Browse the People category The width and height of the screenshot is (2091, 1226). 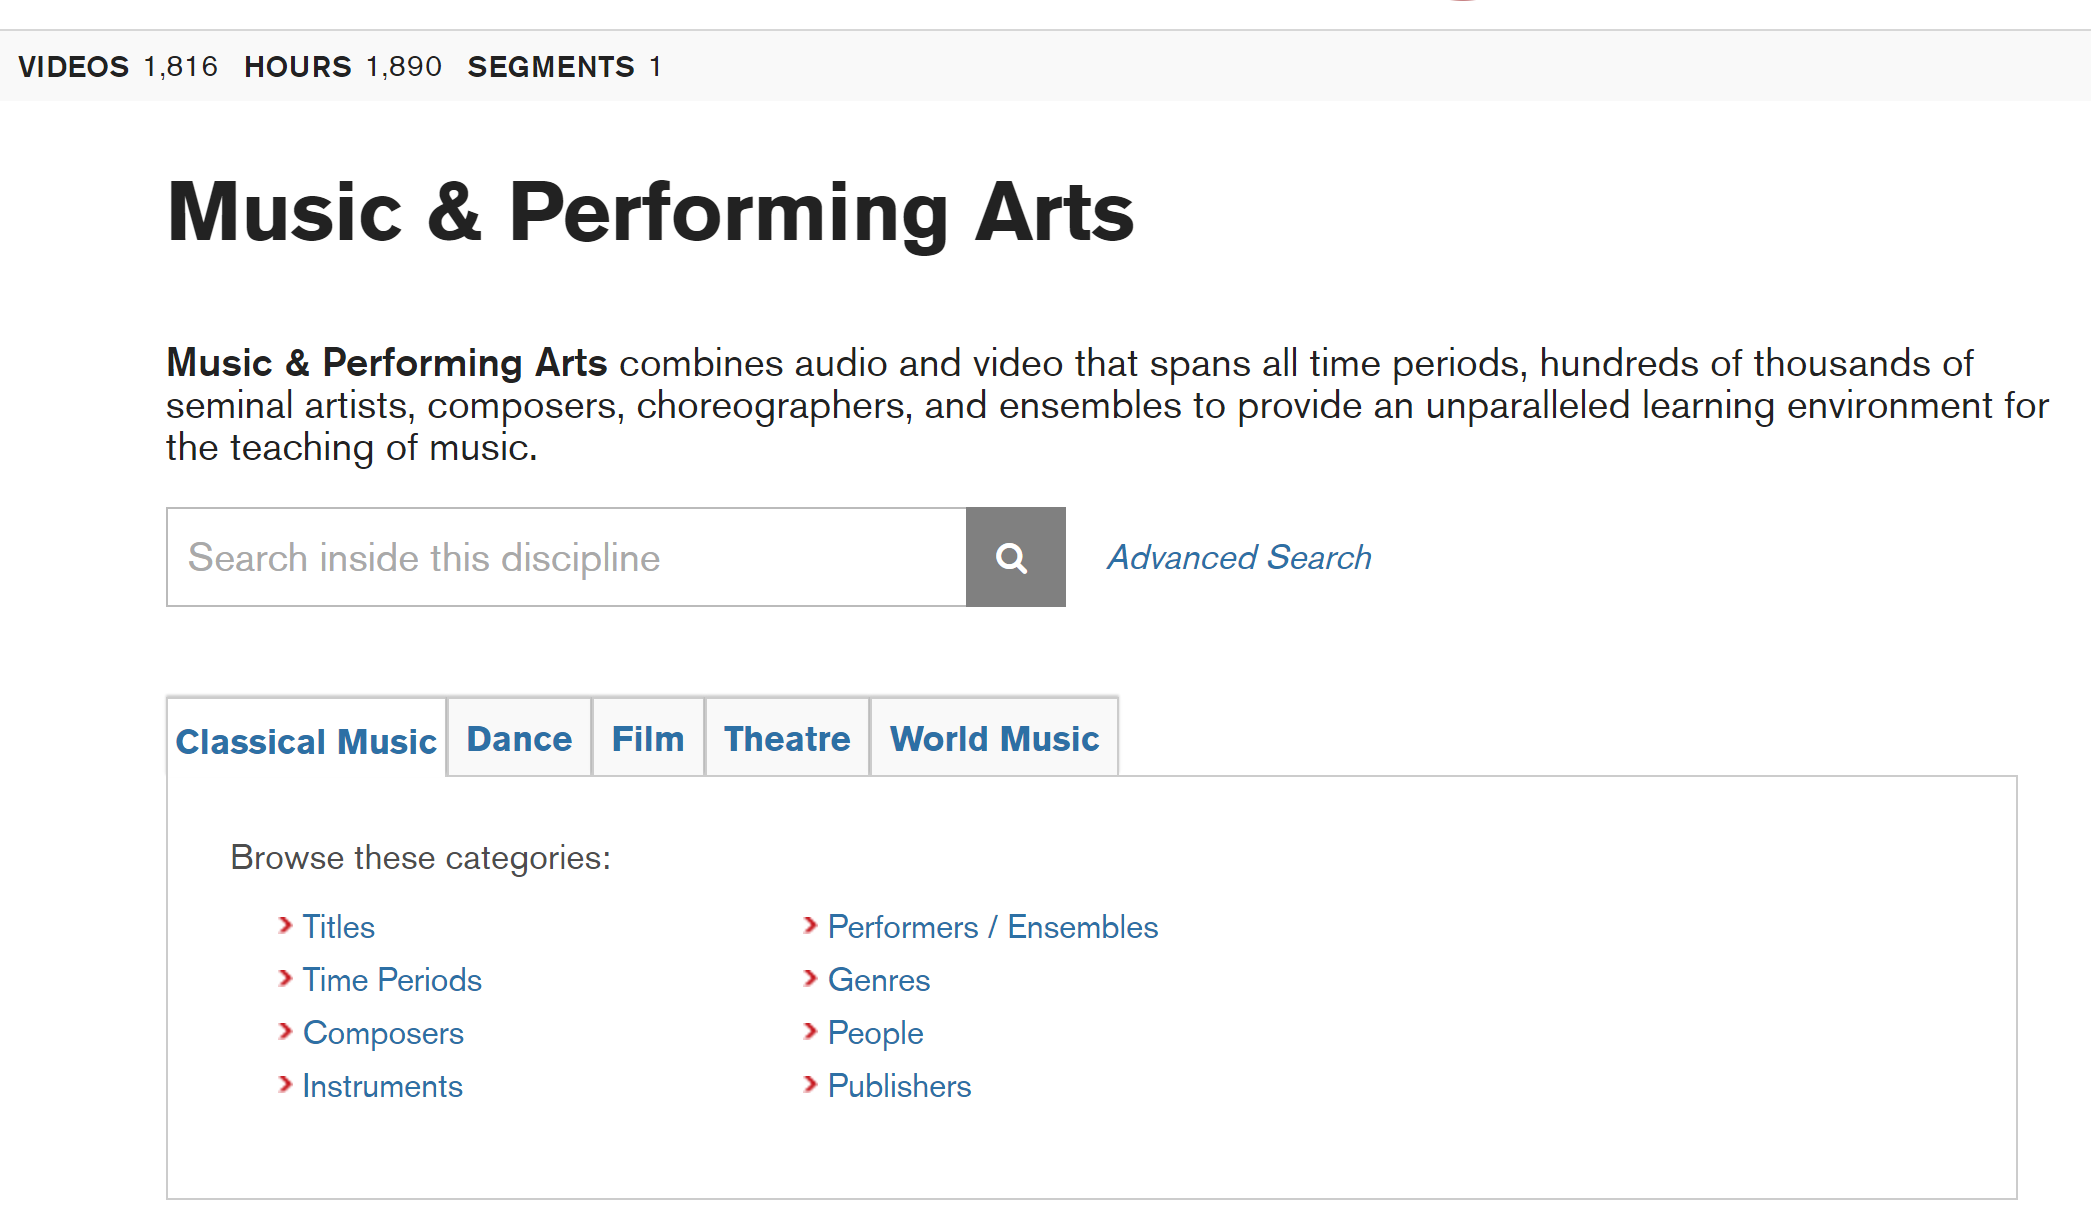click(x=875, y=1033)
